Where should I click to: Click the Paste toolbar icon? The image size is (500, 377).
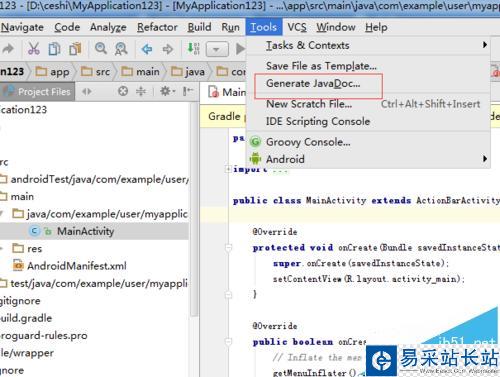(75, 49)
